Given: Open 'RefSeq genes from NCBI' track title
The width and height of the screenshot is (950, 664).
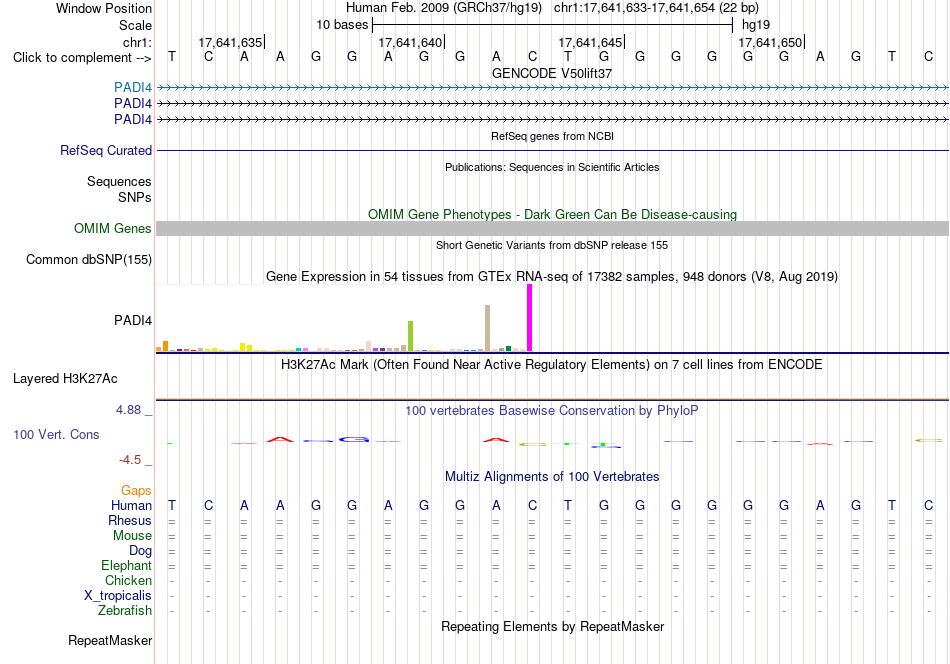Looking at the screenshot, I should (x=552, y=136).
